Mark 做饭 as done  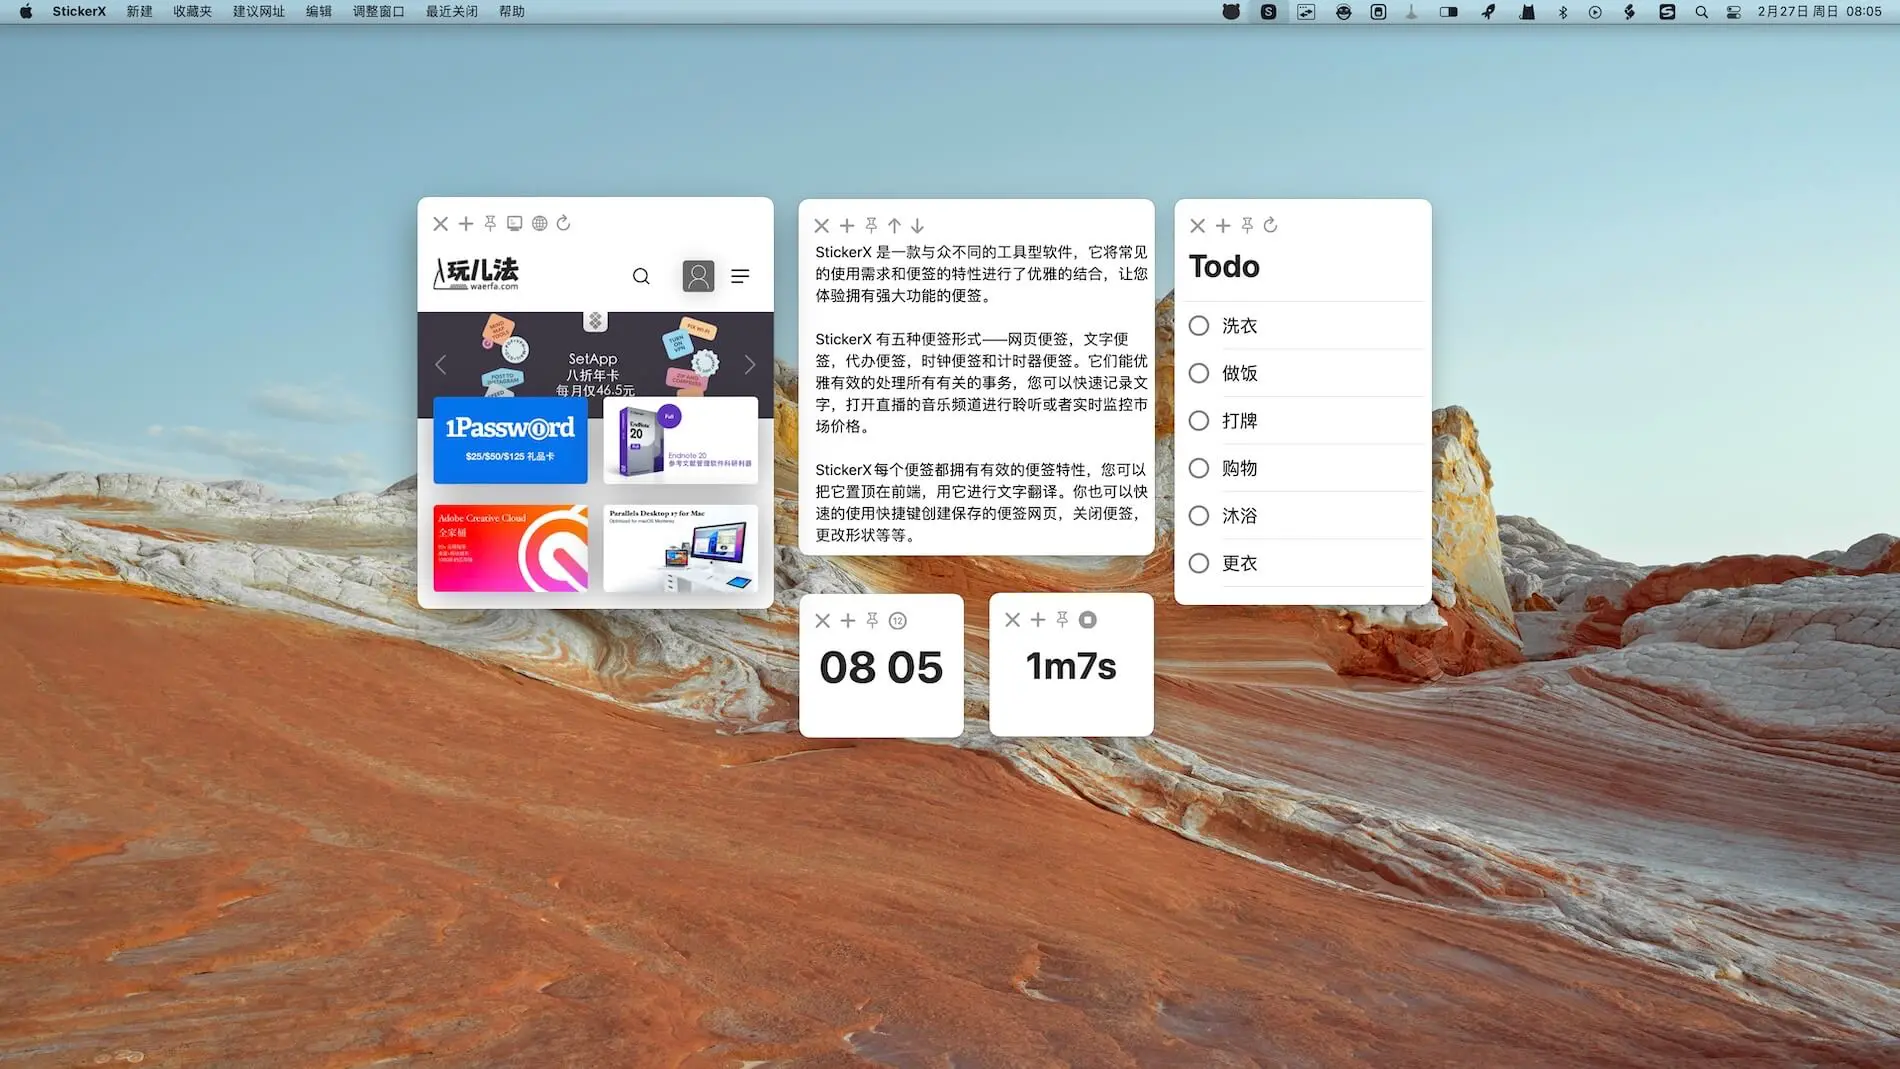click(x=1199, y=373)
